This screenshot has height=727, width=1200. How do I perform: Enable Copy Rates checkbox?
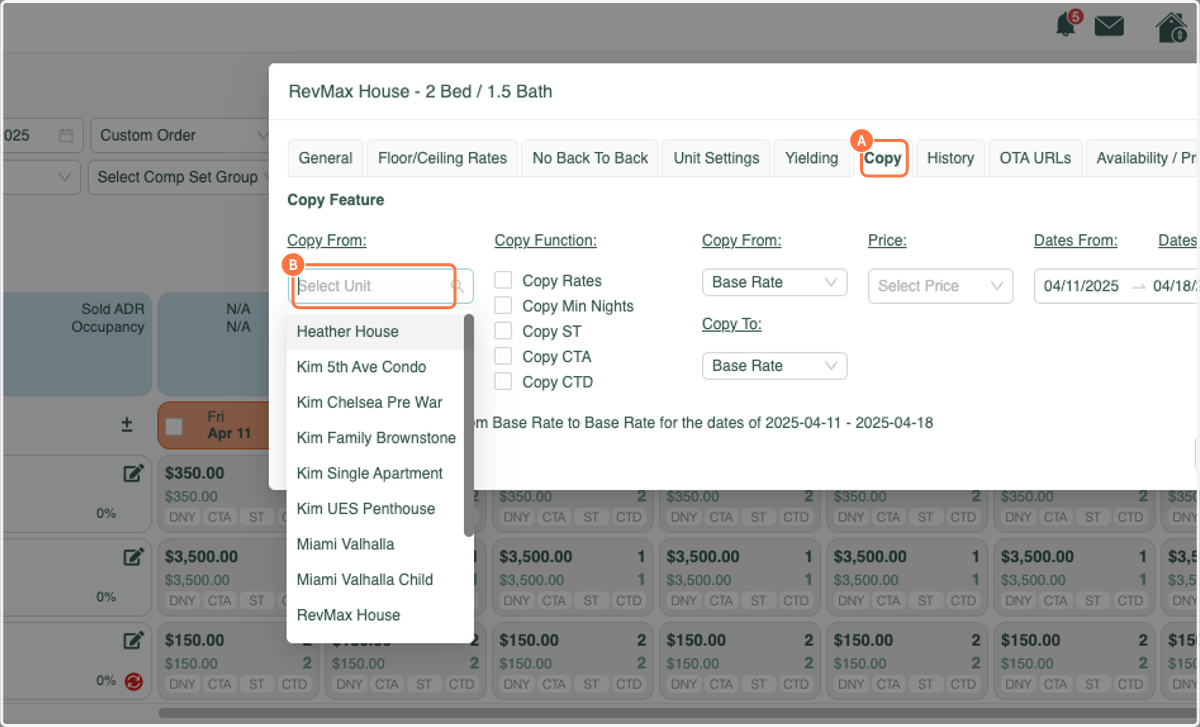pos(504,281)
